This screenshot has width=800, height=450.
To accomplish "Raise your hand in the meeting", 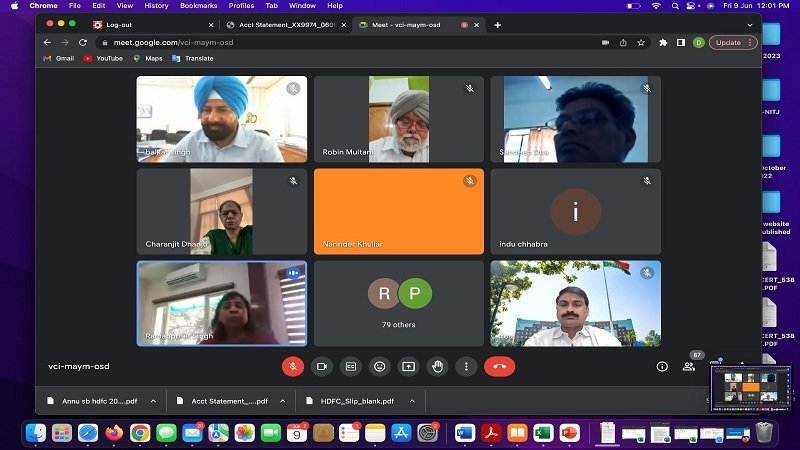I will pos(437,366).
